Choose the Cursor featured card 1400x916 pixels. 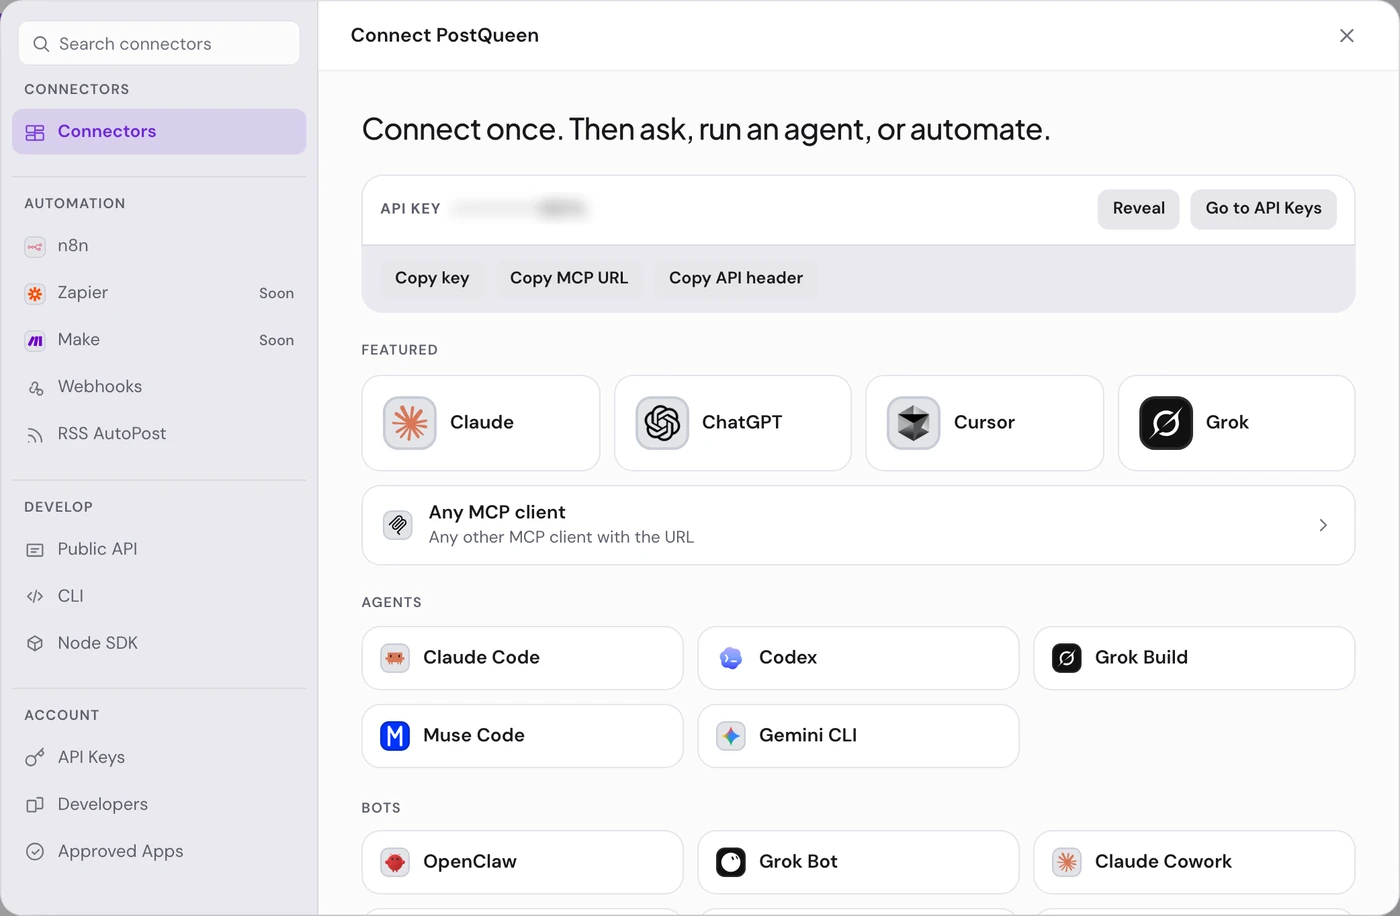tap(984, 423)
